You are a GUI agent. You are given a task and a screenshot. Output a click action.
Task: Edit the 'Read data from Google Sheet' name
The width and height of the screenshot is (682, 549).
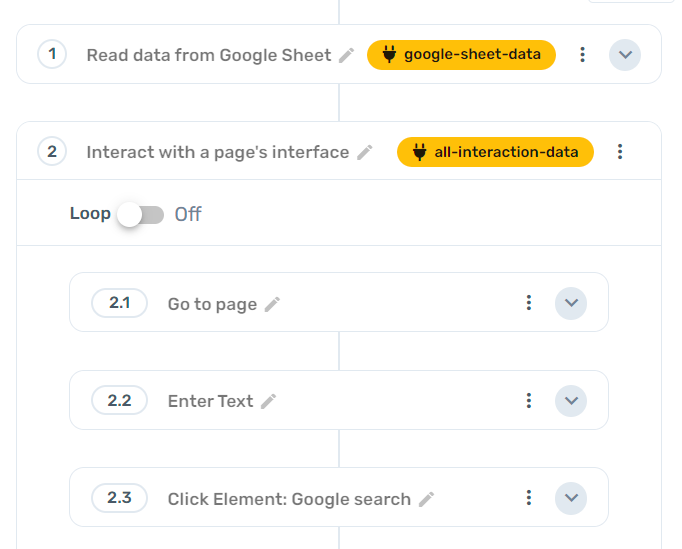[x=347, y=56]
